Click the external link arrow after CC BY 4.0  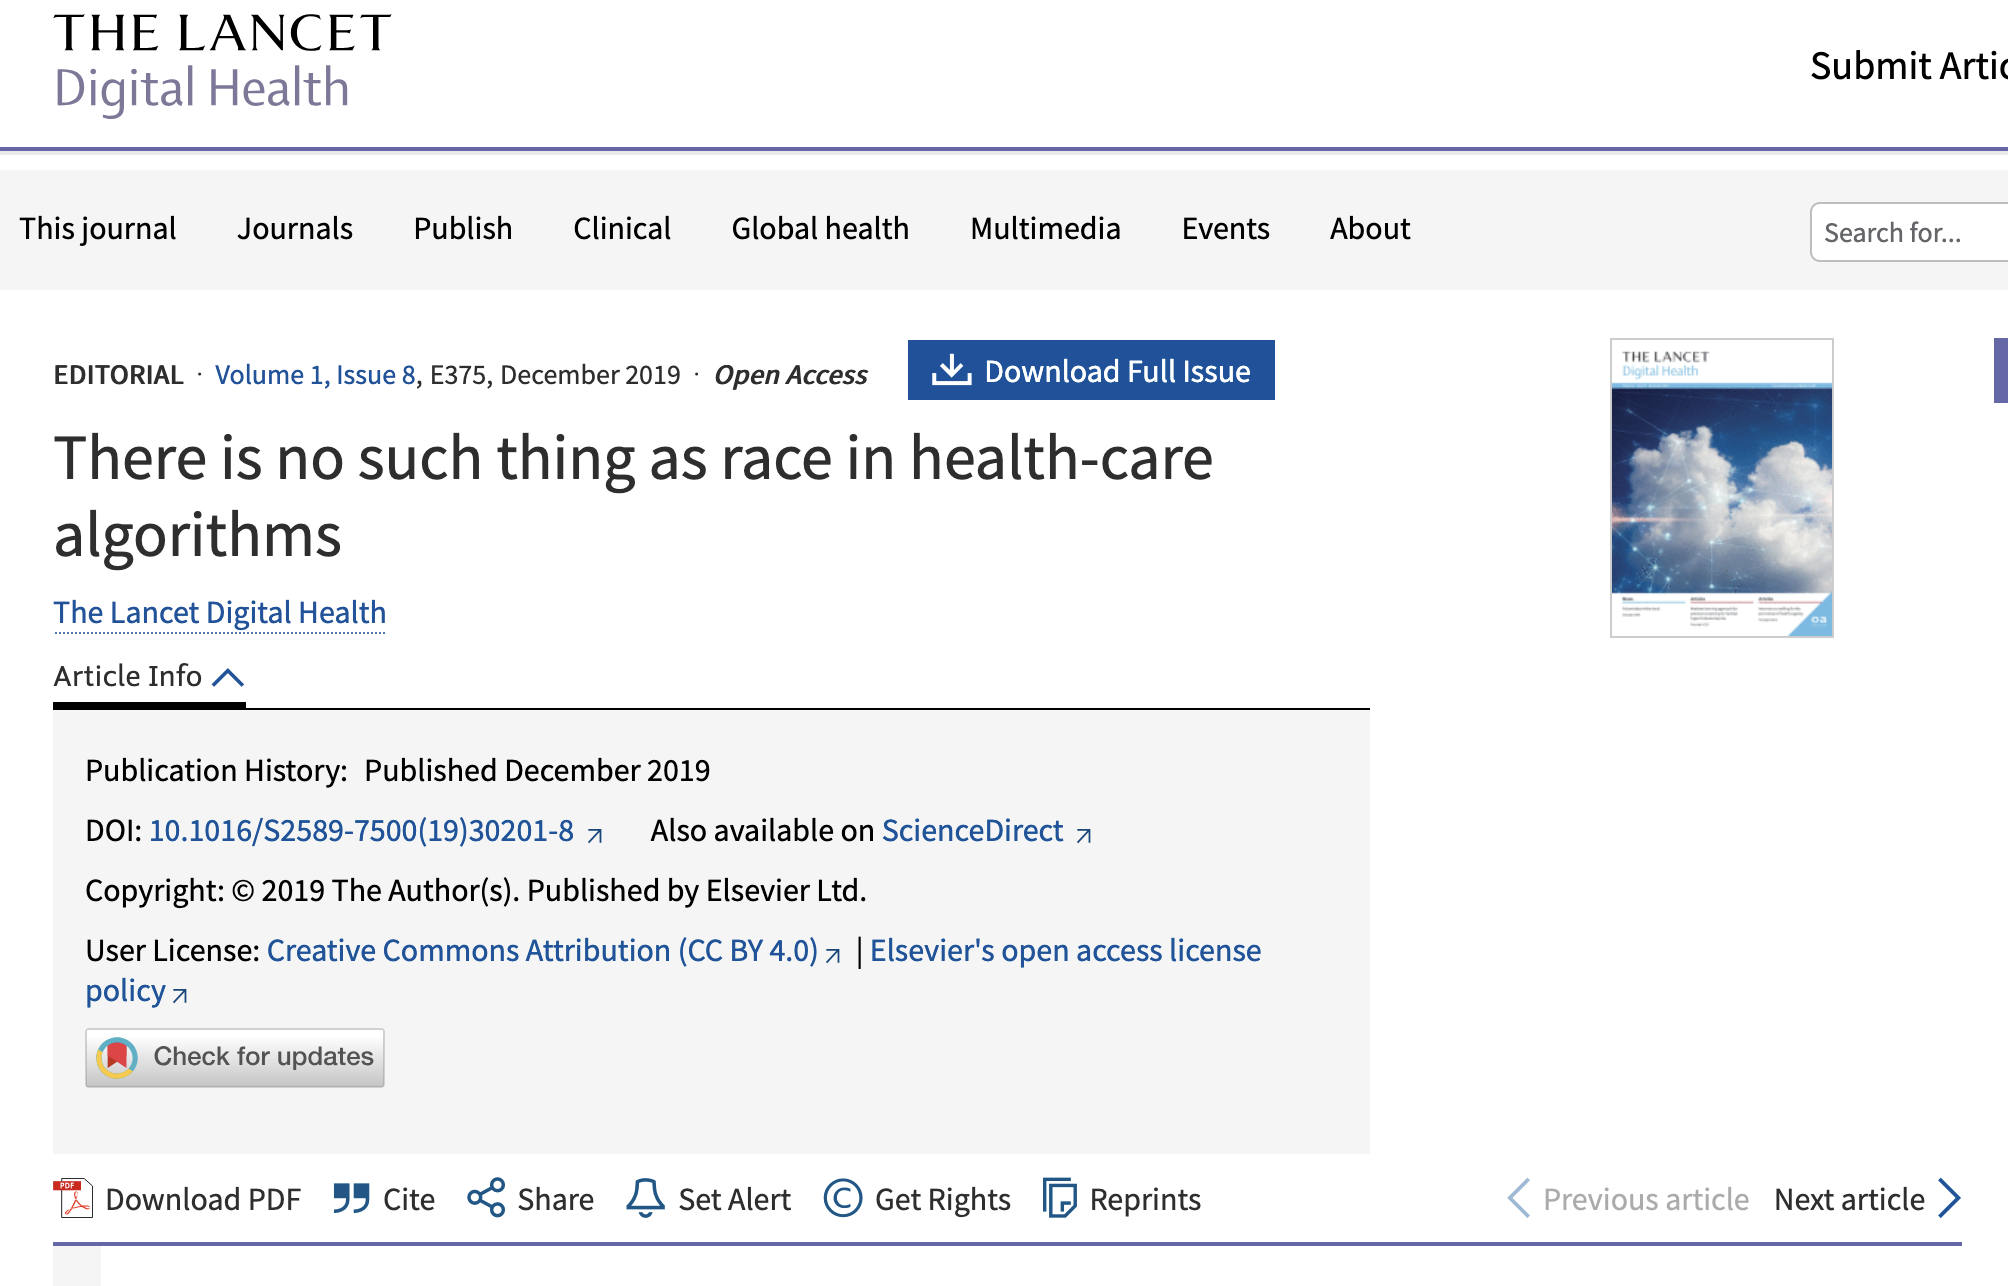click(833, 955)
